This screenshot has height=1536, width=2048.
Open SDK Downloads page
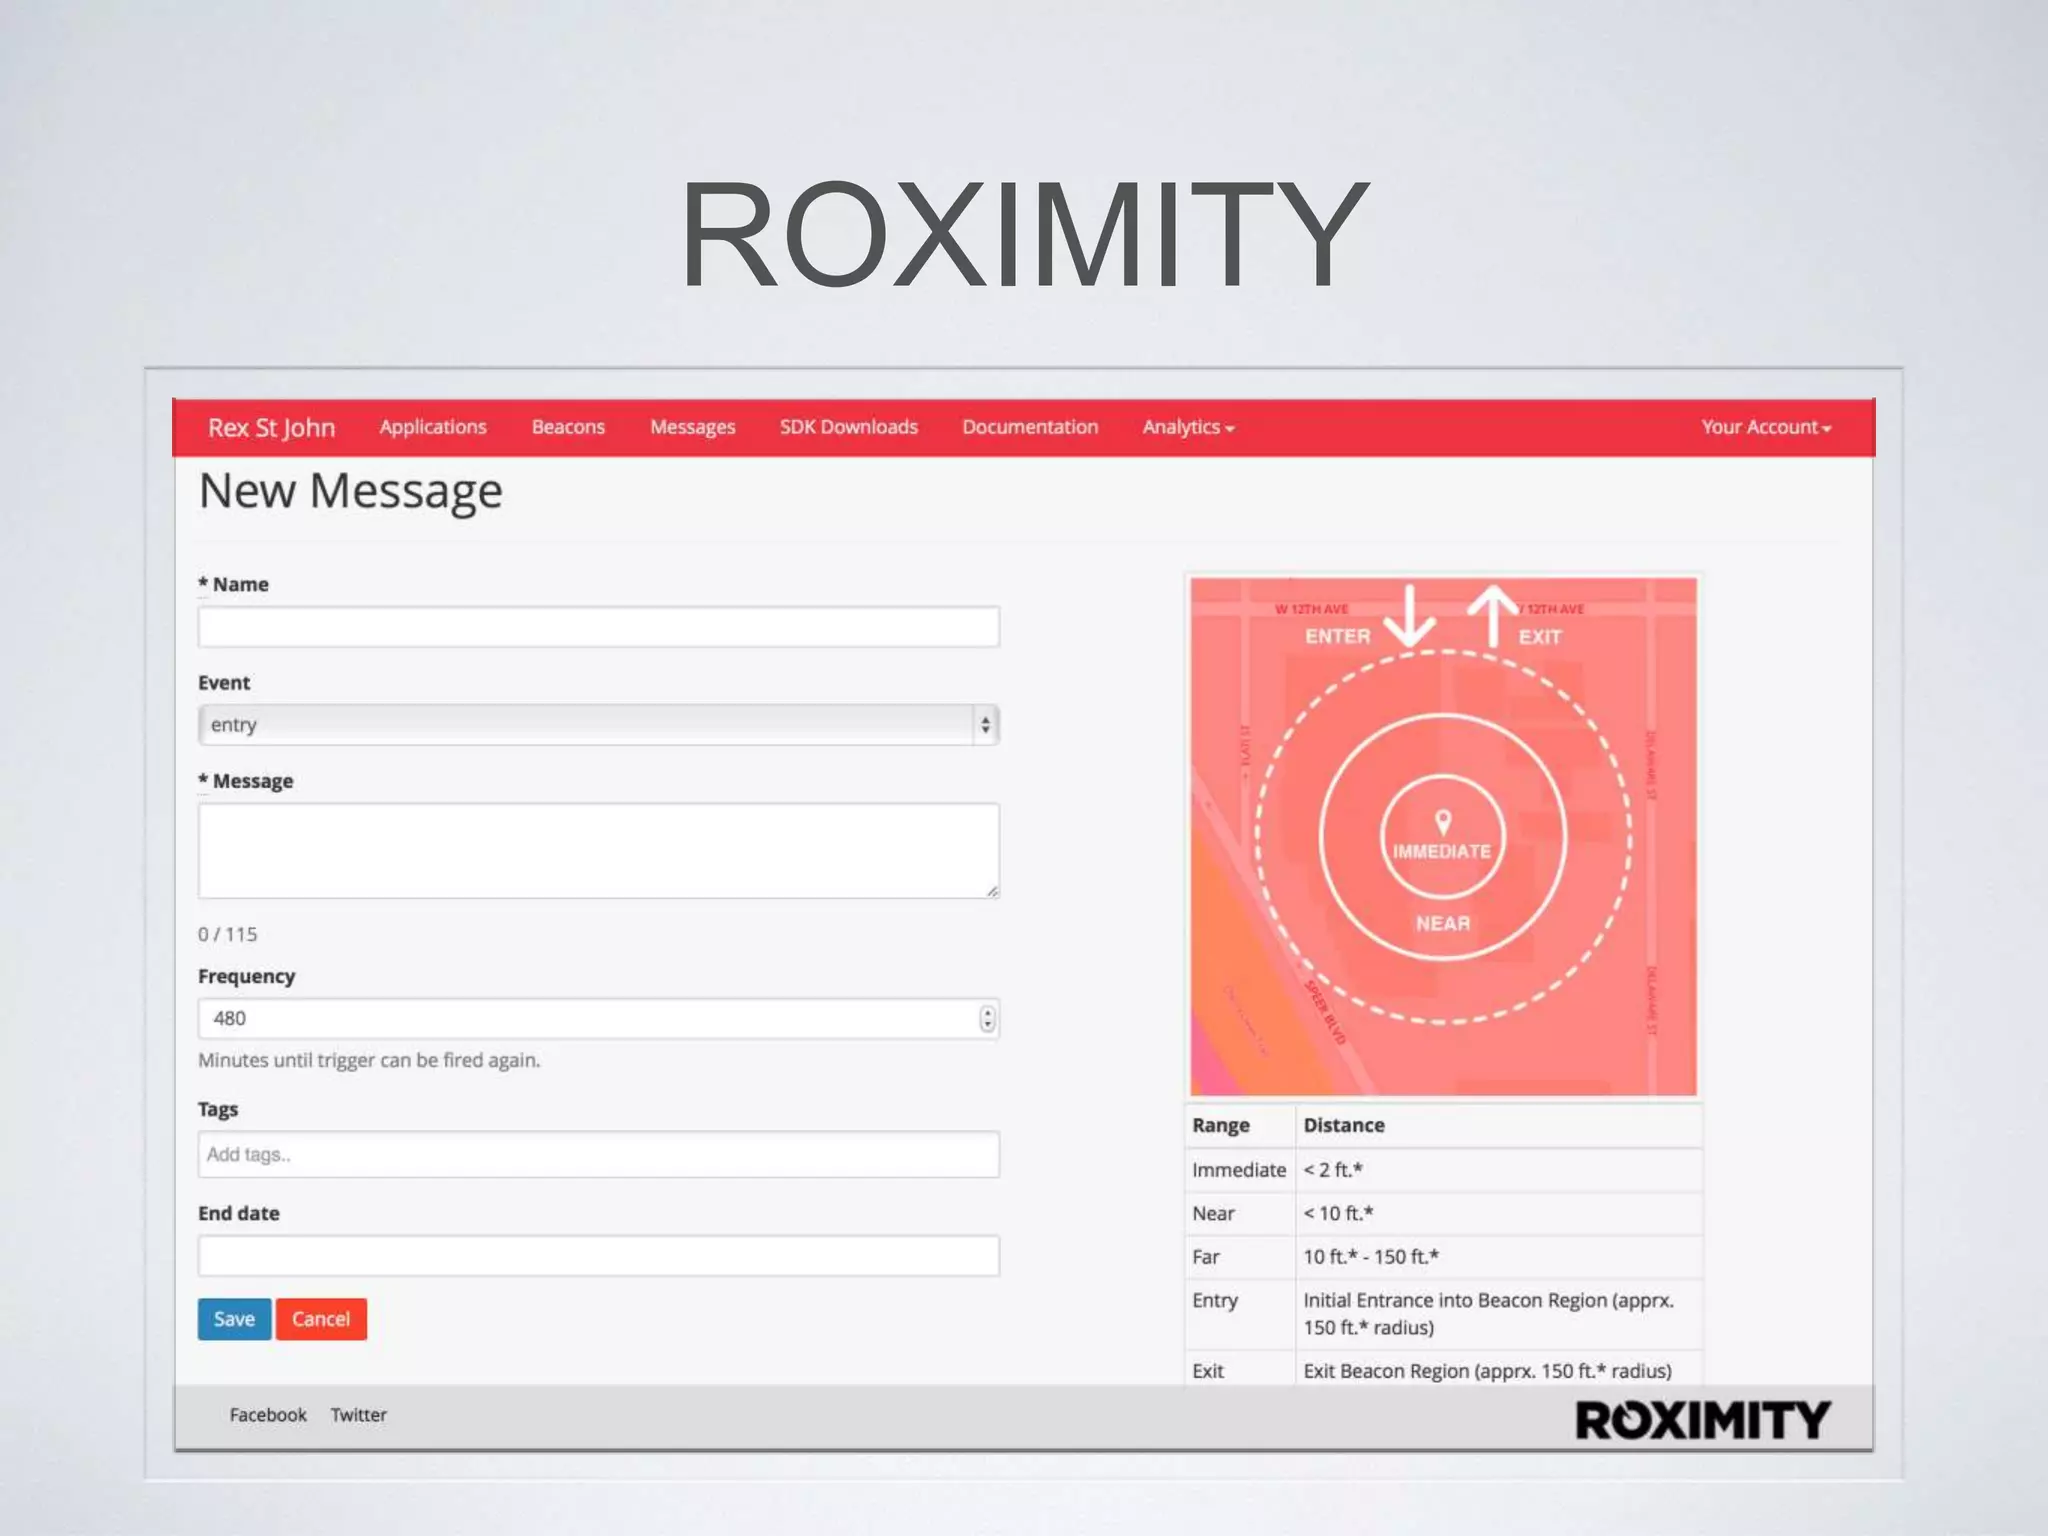point(848,427)
